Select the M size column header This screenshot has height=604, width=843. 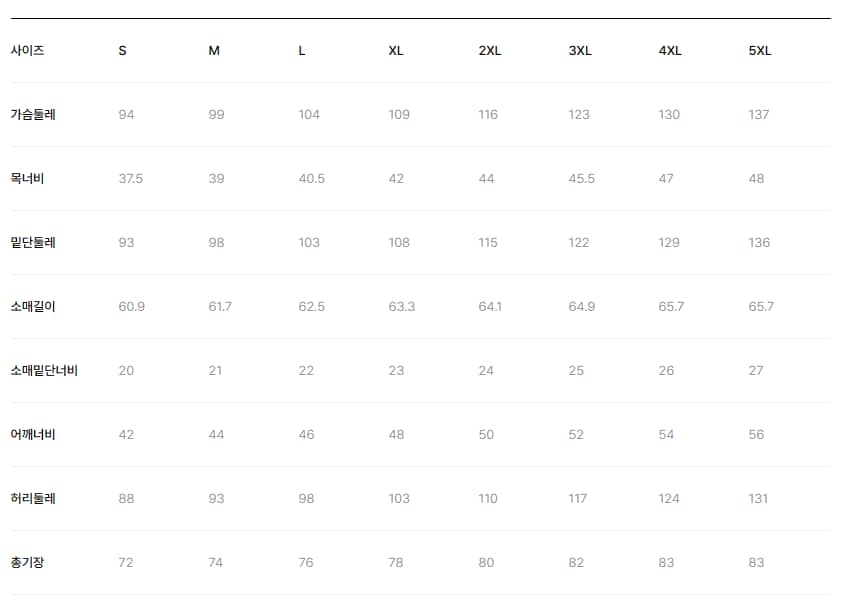pos(214,51)
